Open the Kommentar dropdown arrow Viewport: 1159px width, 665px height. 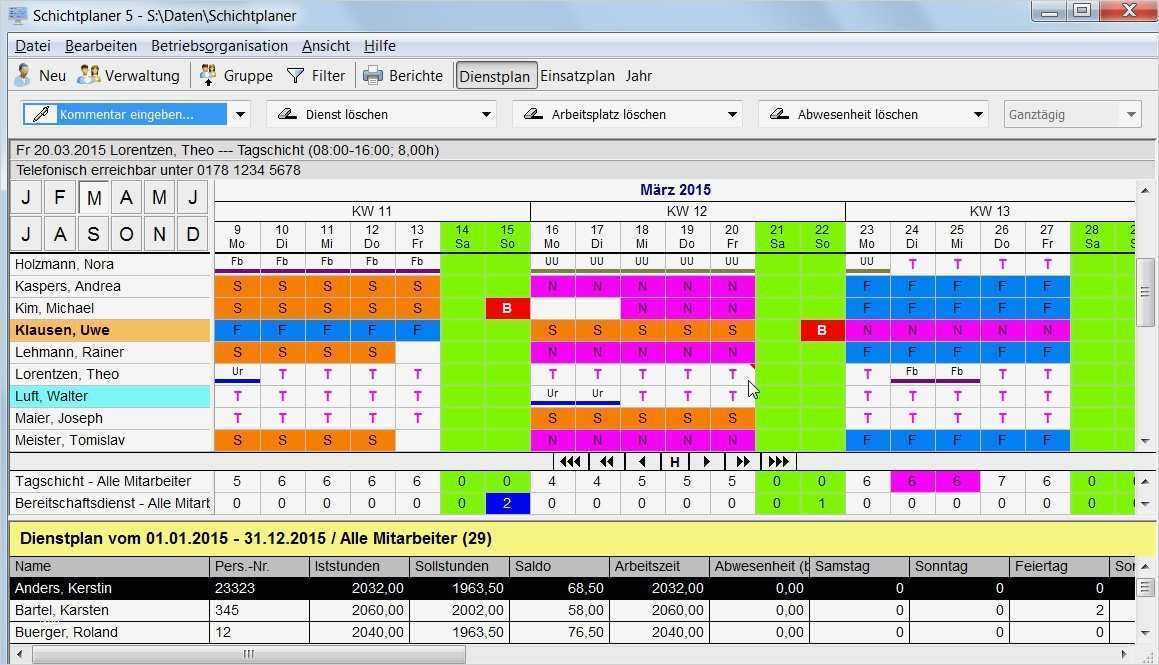(240, 114)
